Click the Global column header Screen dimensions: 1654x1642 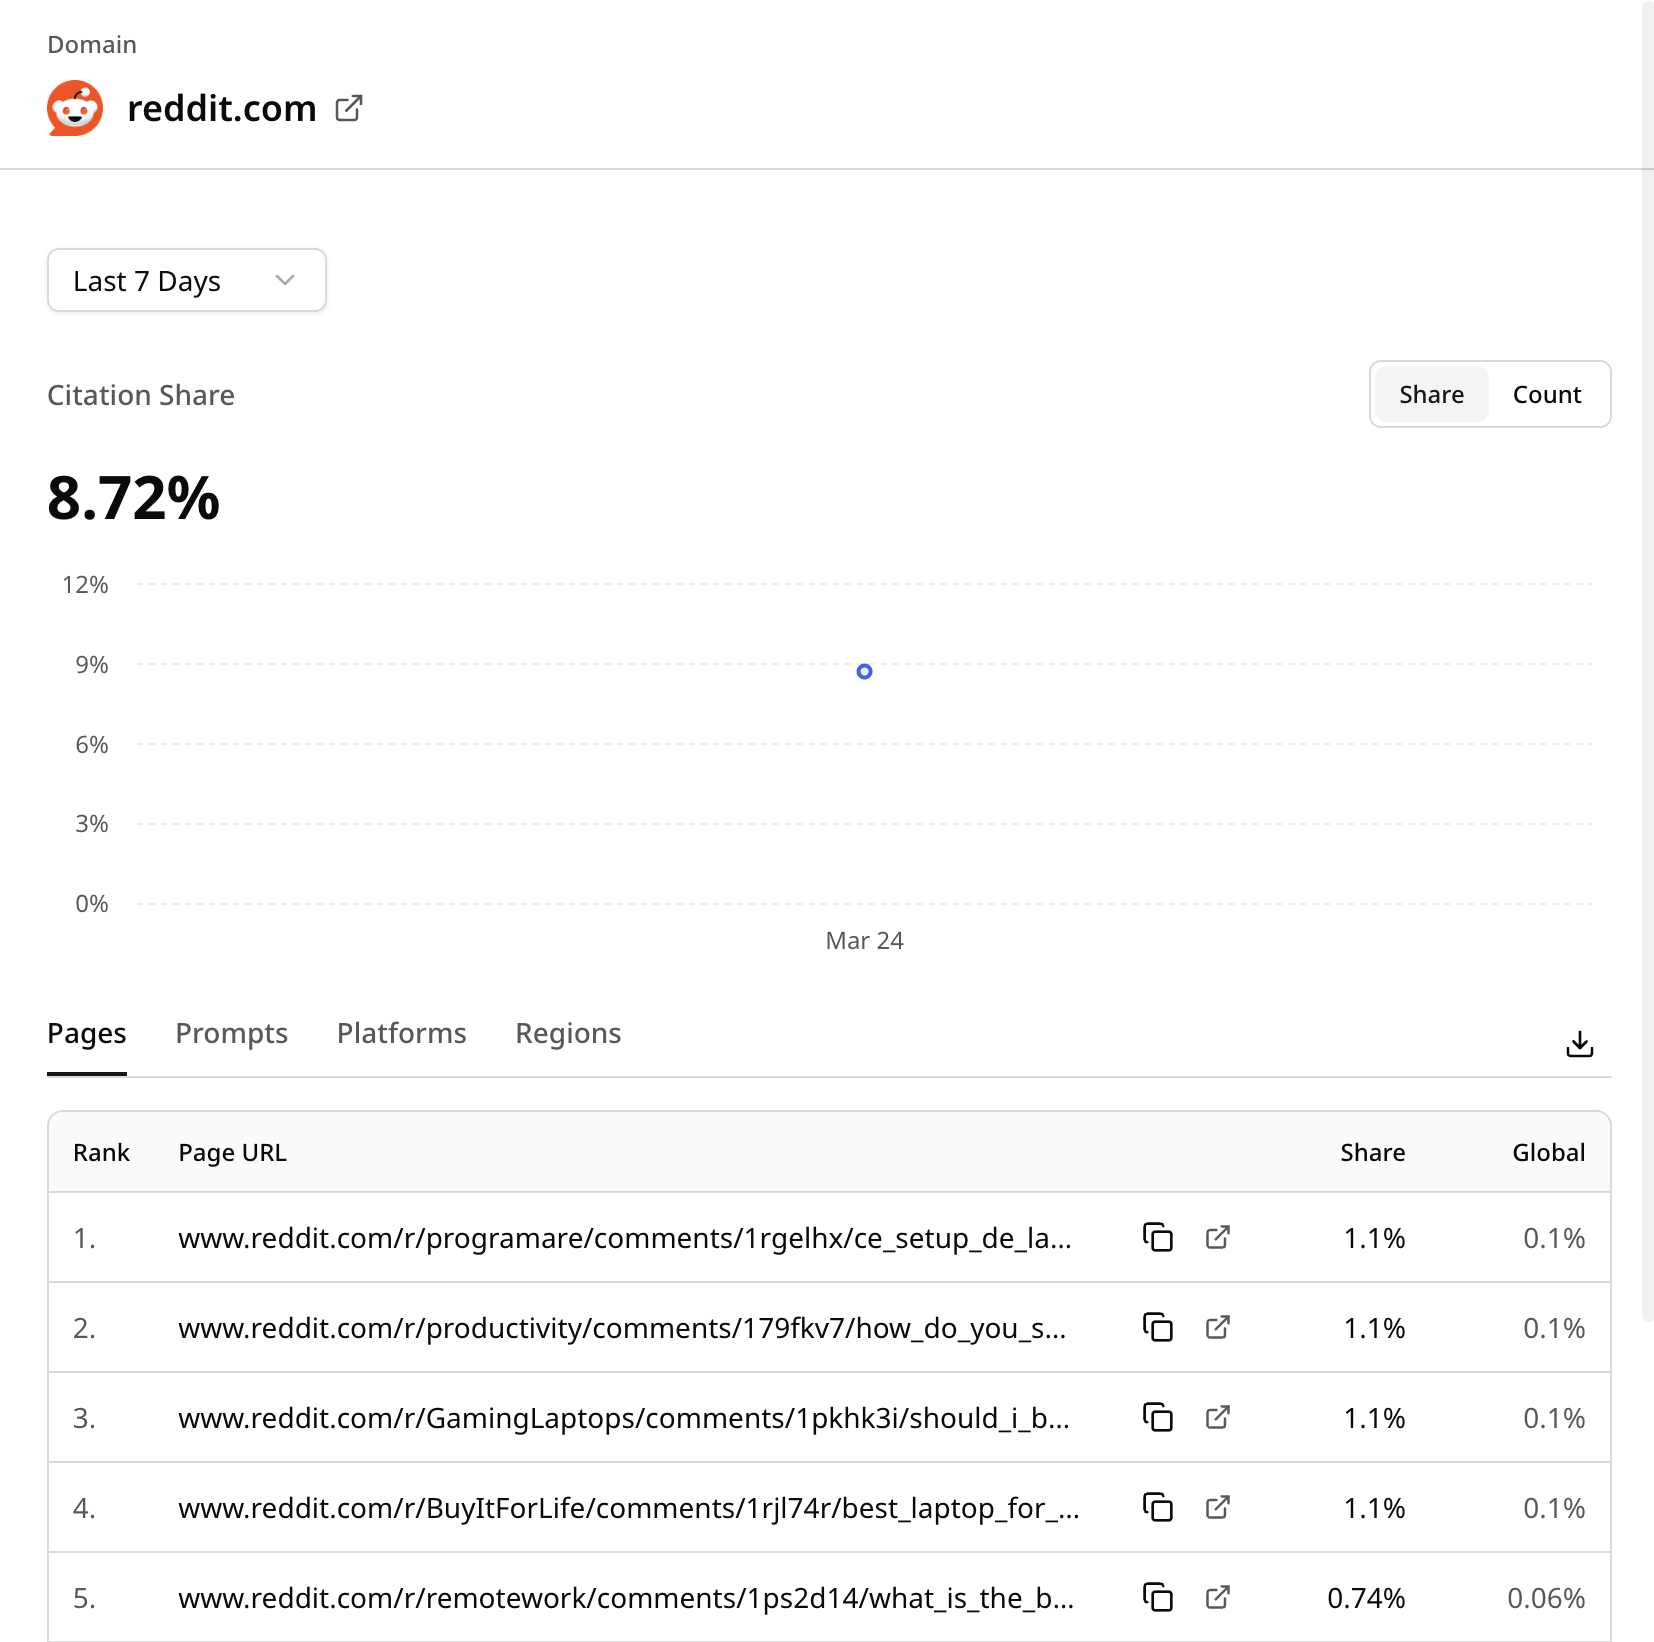click(x=1548, y=1152)
